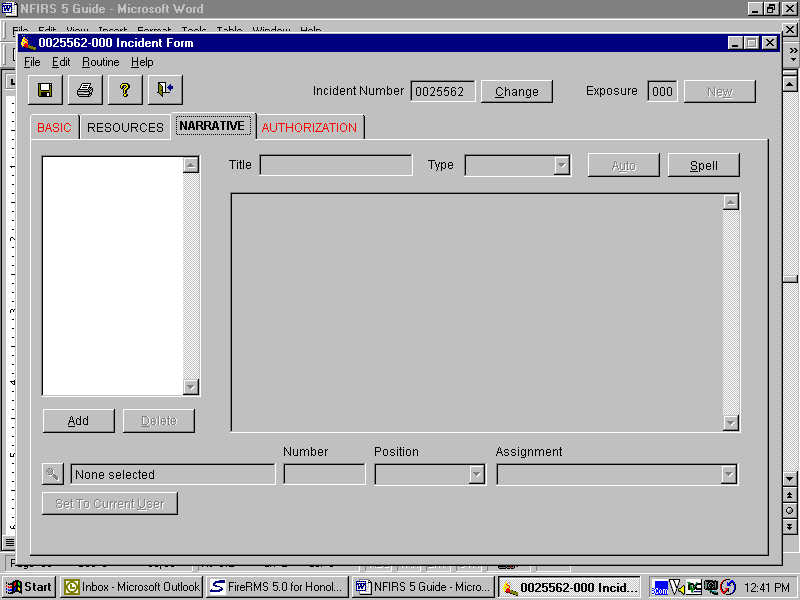Open help with the question mark icon

click(125, 90)
